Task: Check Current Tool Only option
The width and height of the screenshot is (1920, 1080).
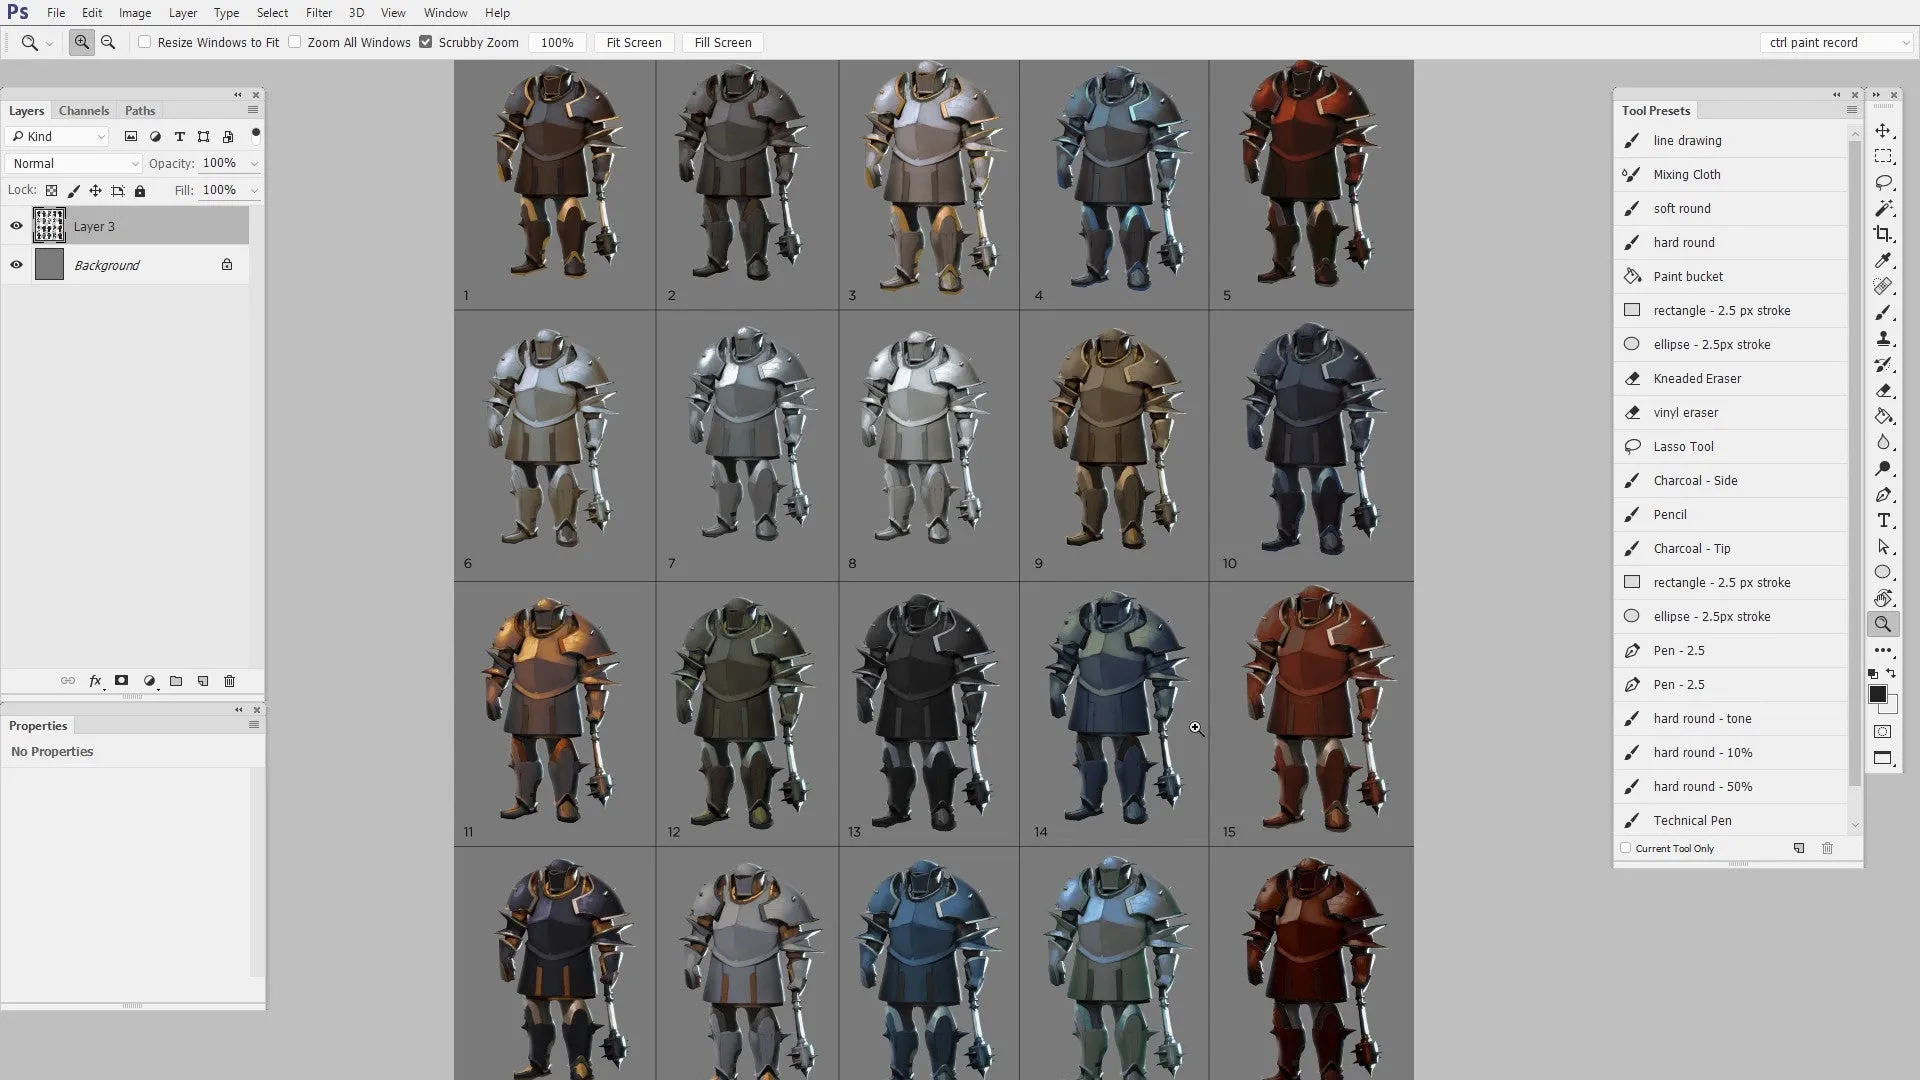Action: point(1626,848)
